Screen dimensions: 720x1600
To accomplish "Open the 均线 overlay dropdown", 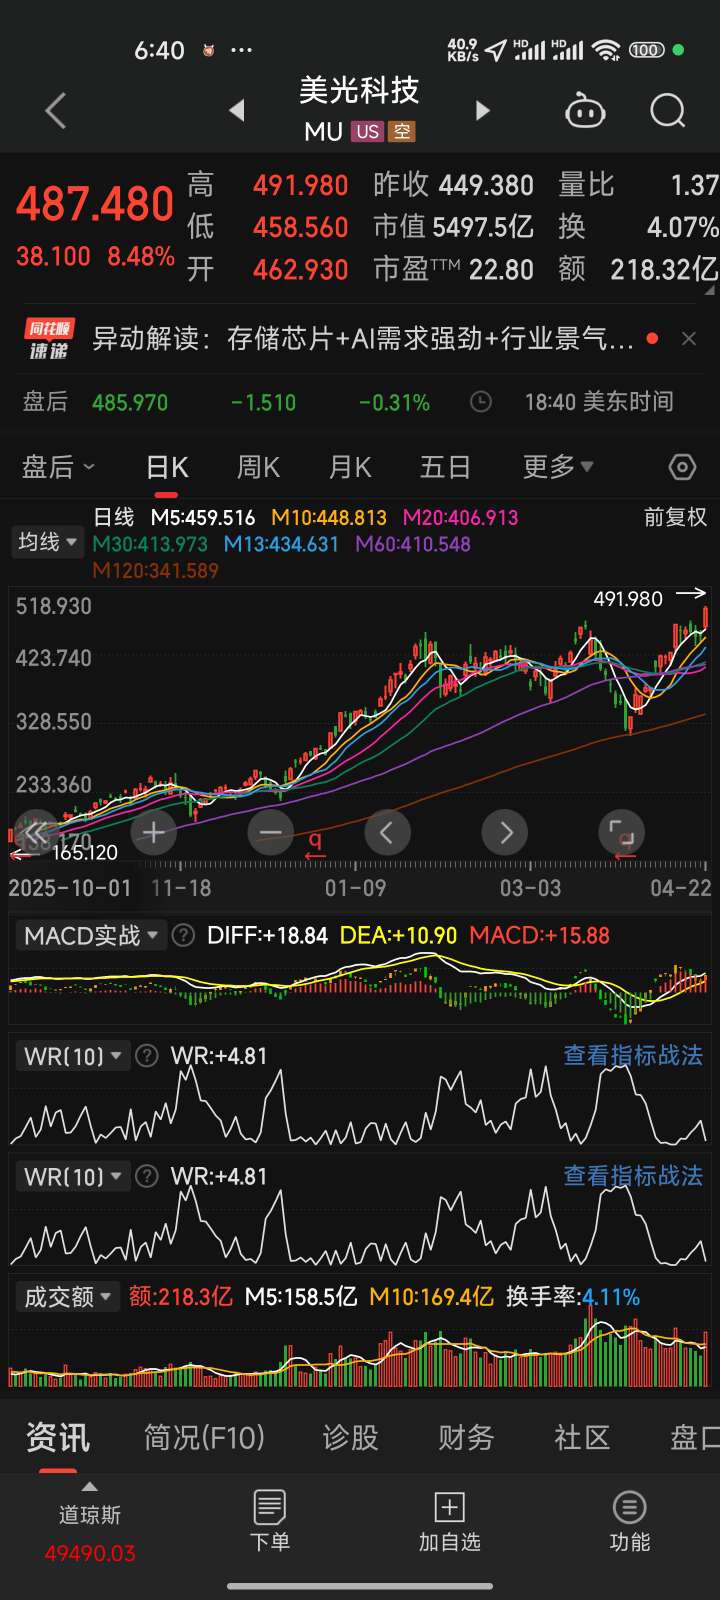I will (47, 542).
